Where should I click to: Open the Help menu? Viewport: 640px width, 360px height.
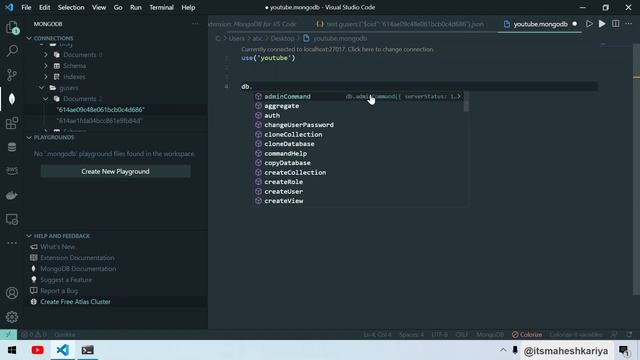(188, 7)
